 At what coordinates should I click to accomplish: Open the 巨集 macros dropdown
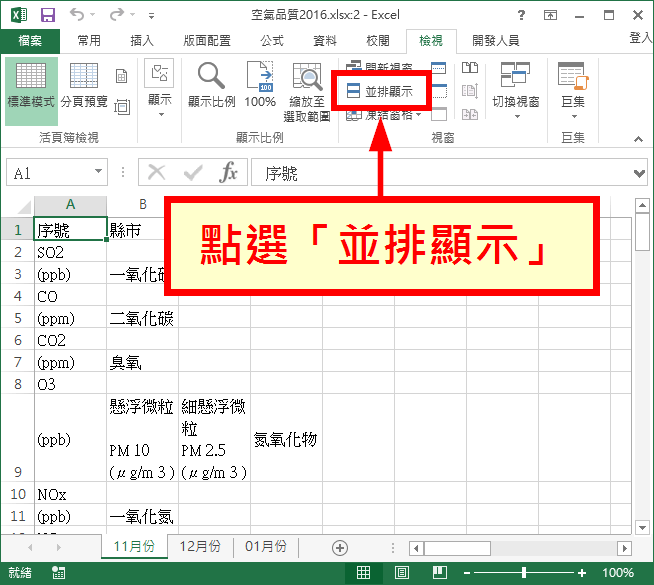coord(573,90)
